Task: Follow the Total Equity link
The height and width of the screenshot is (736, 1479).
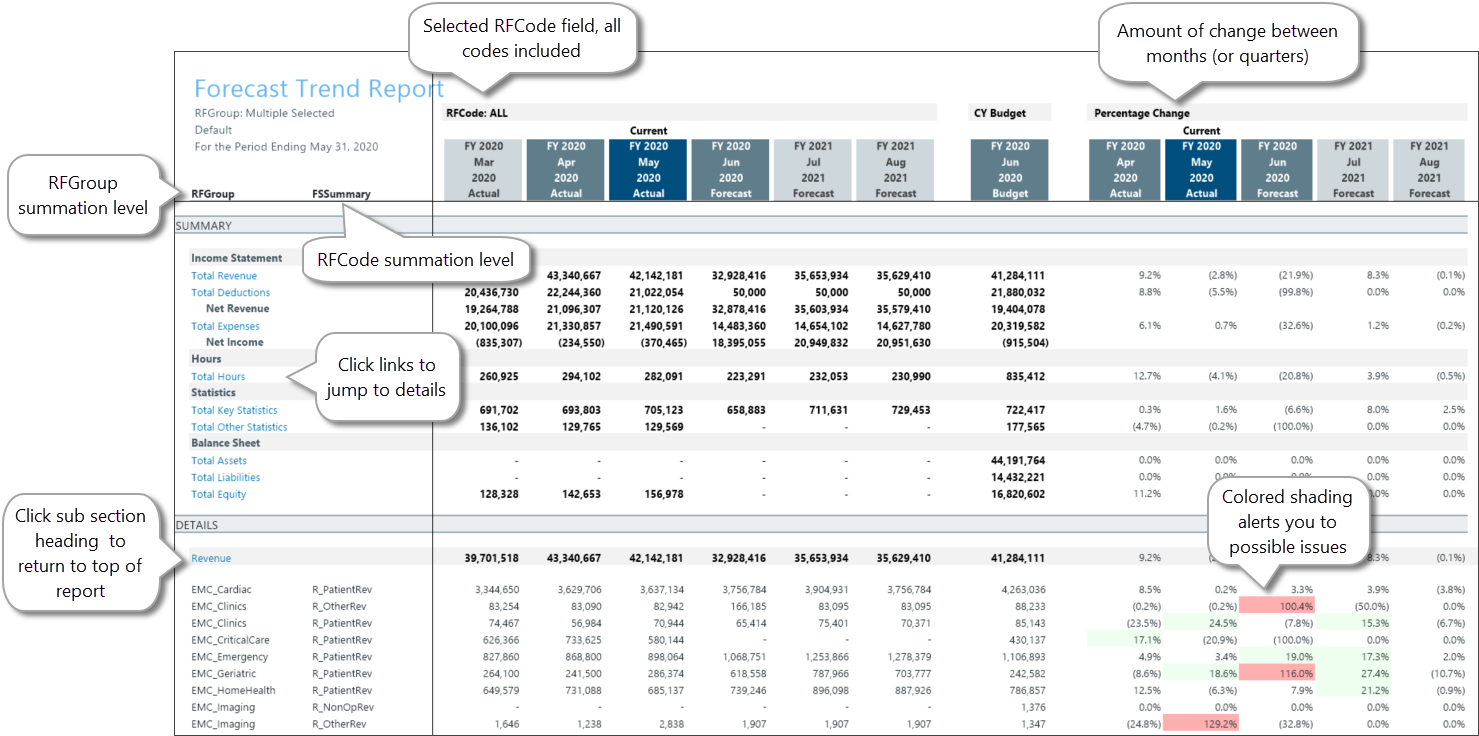Action: pyautogui.click(x=218, y=495)
